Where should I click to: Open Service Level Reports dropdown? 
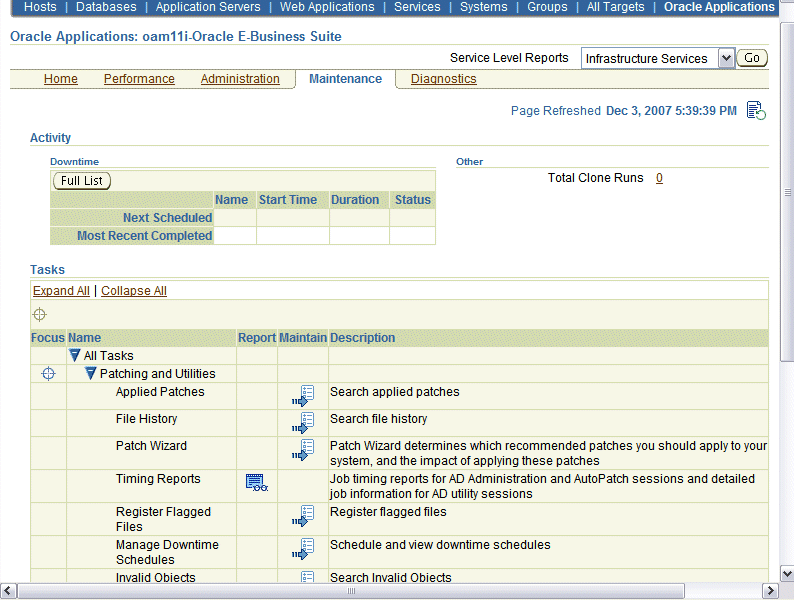[x=657, y=58]
